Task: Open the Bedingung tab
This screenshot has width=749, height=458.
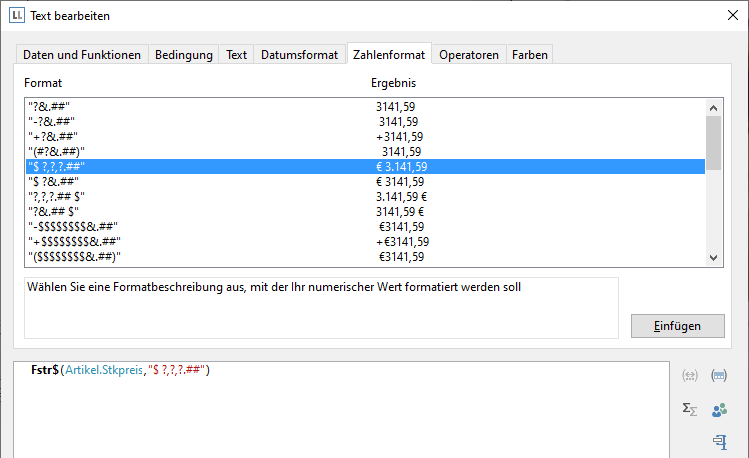Action: coord(183,55)
